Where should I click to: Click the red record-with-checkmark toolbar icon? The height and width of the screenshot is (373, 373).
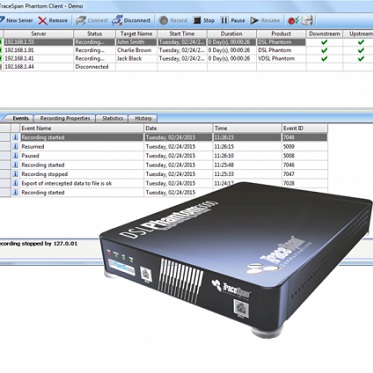[x=293, y=21]
